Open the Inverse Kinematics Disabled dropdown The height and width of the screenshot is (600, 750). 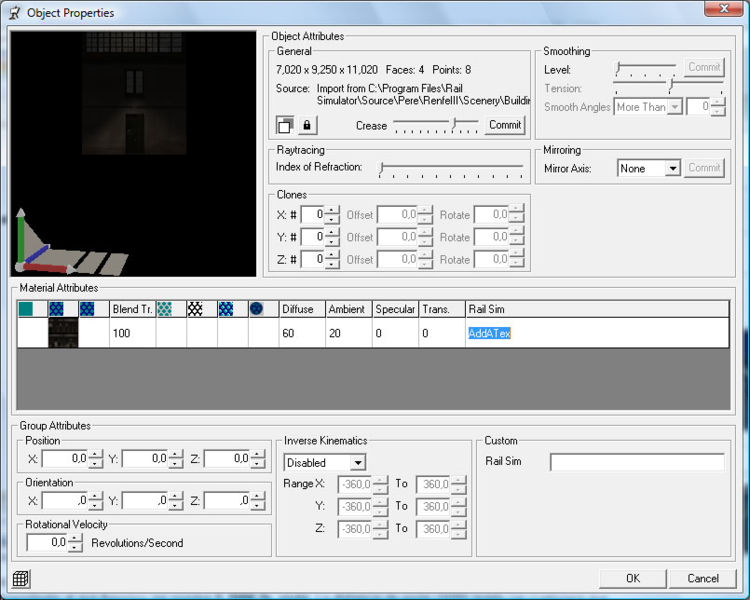(x=357, y=463)
